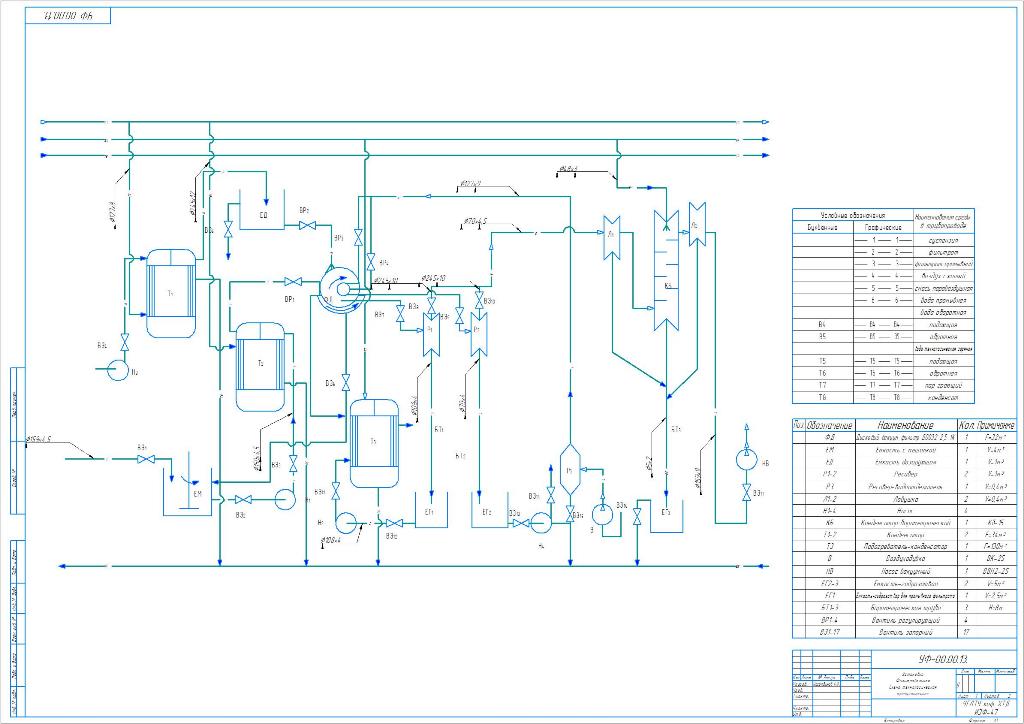
Task: Select the blower B symbol
Action: pos(601,514)
